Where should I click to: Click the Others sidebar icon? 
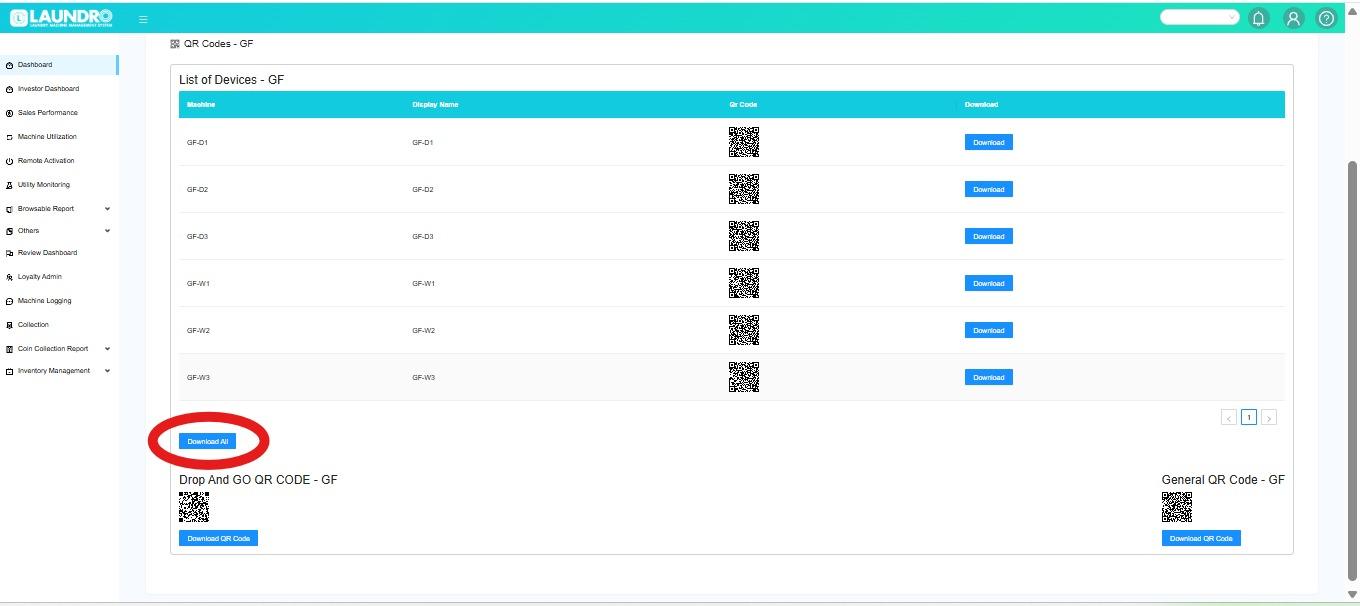pyautogui.click(x=9, y=231)
